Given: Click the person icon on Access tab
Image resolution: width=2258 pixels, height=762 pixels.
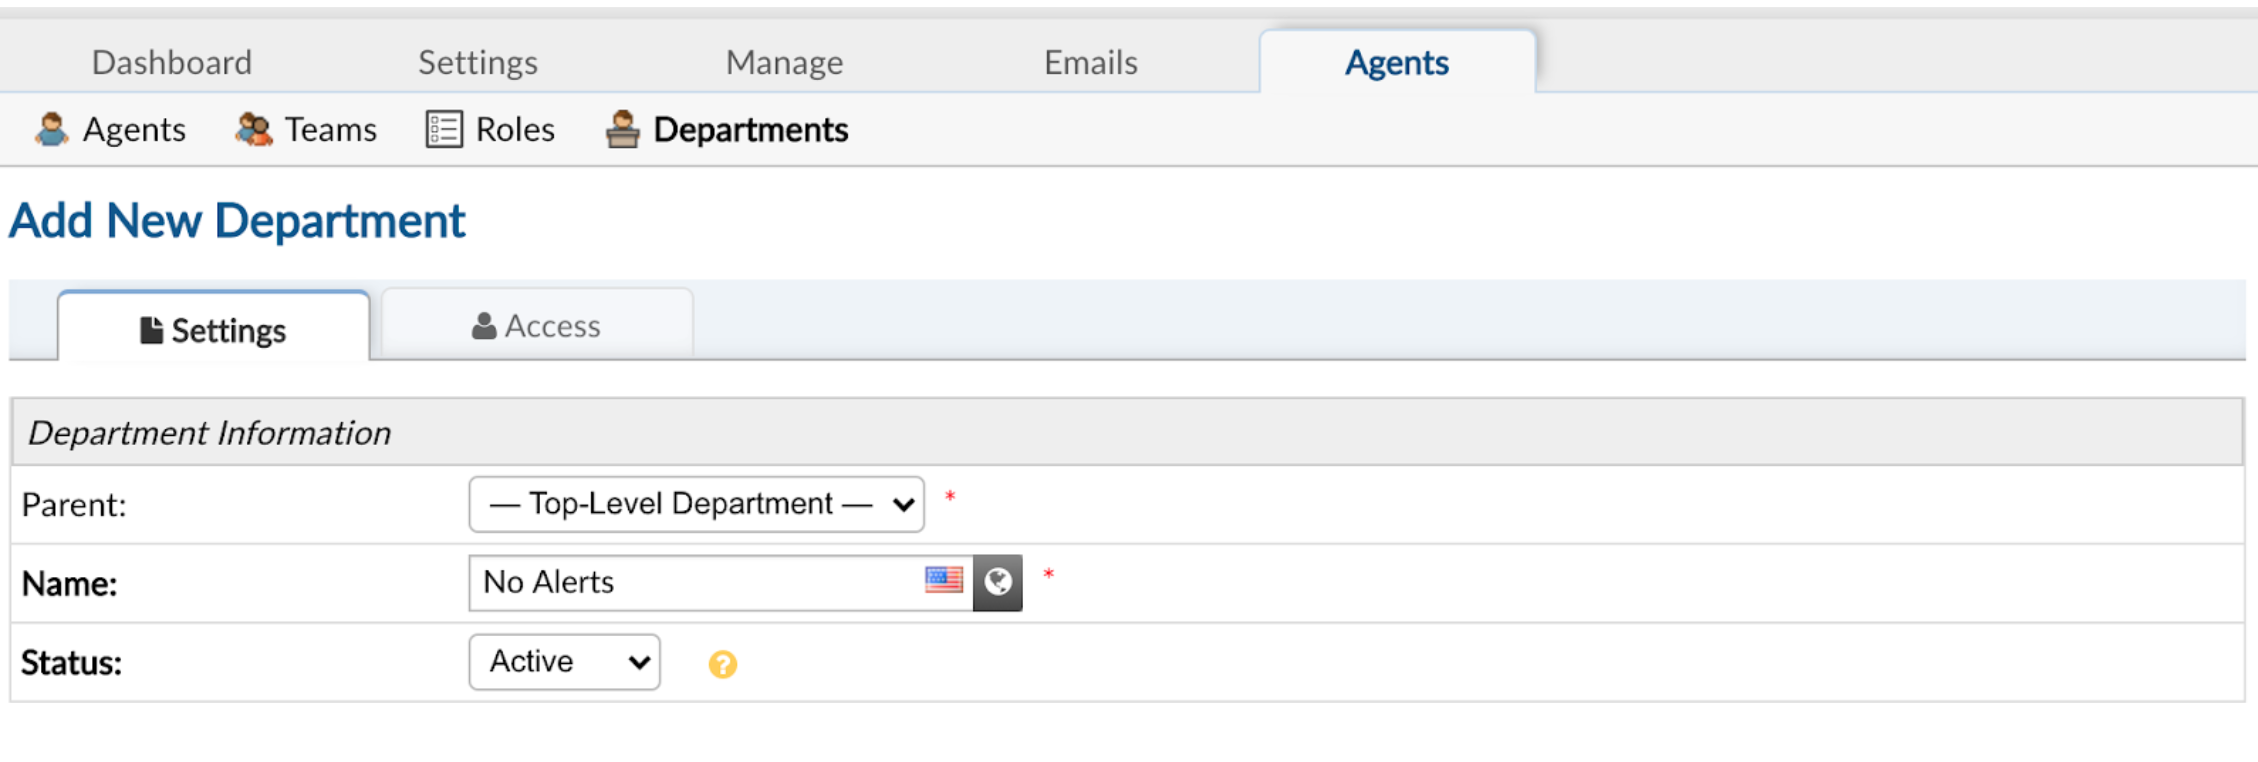Looking at the screenshot, I should tap(484, 326).
